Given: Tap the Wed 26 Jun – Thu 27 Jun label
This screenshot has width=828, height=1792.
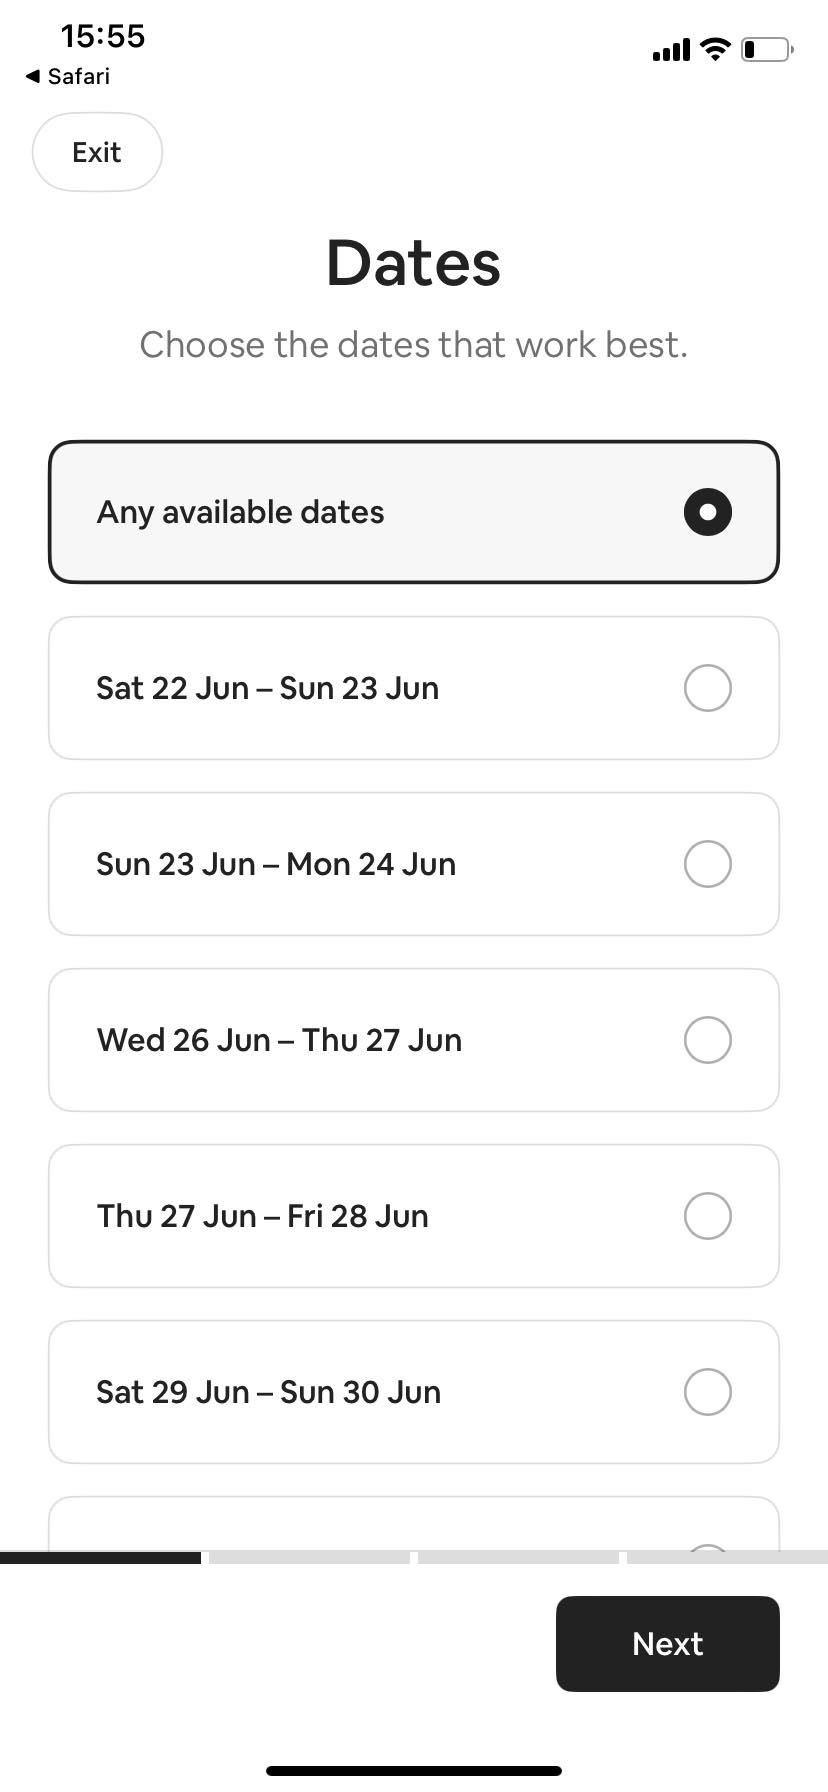Looking at the screenshot, I should click(279, 1040).
